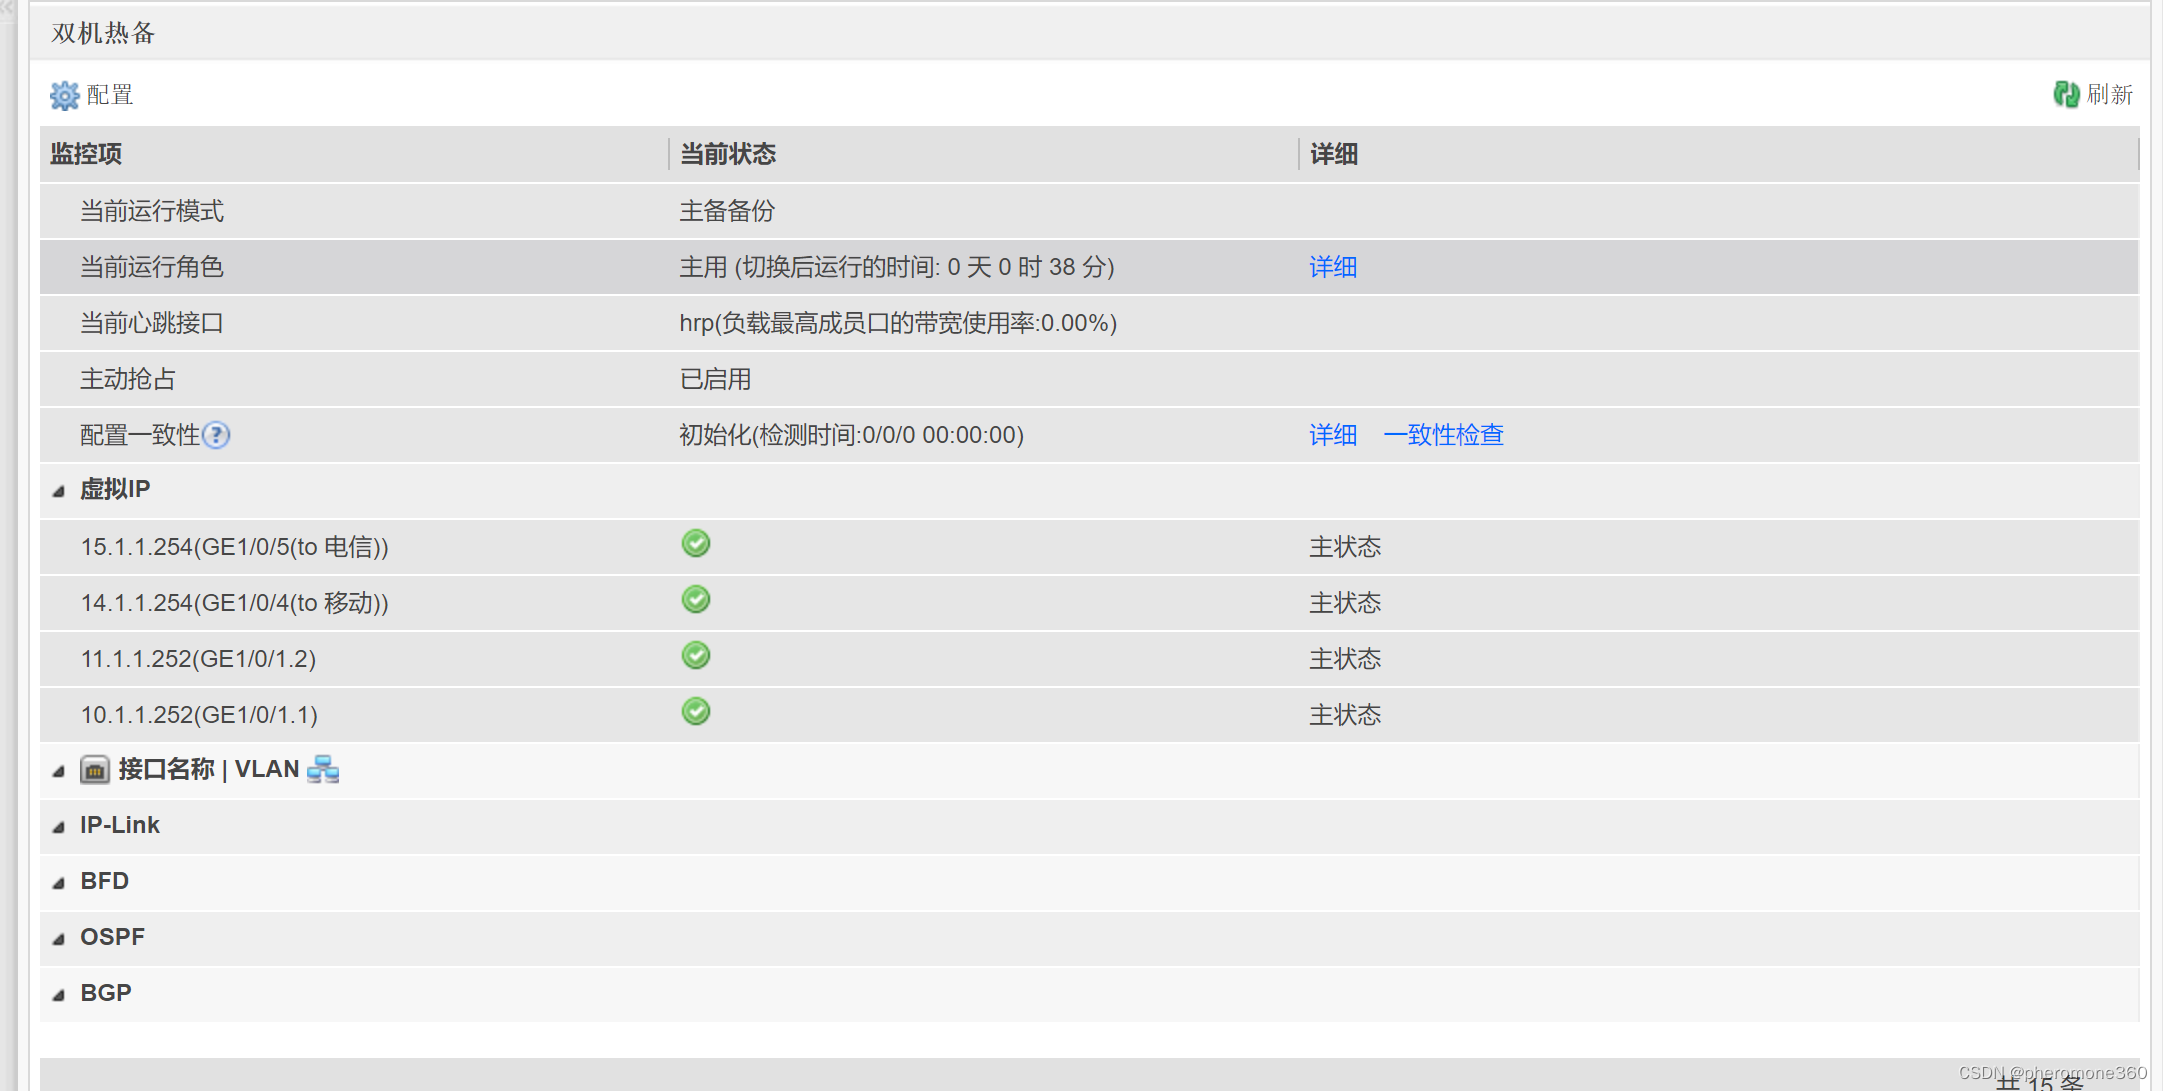
Task: Click green status check for 14.1.1.254
Action: pos(696,600)
